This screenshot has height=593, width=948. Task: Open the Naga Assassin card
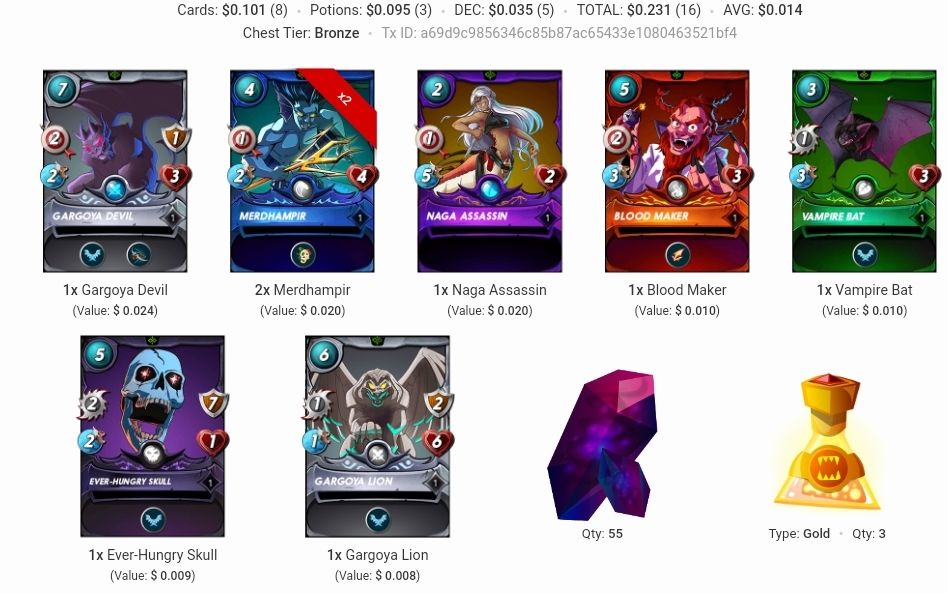(x=490, y=171)
